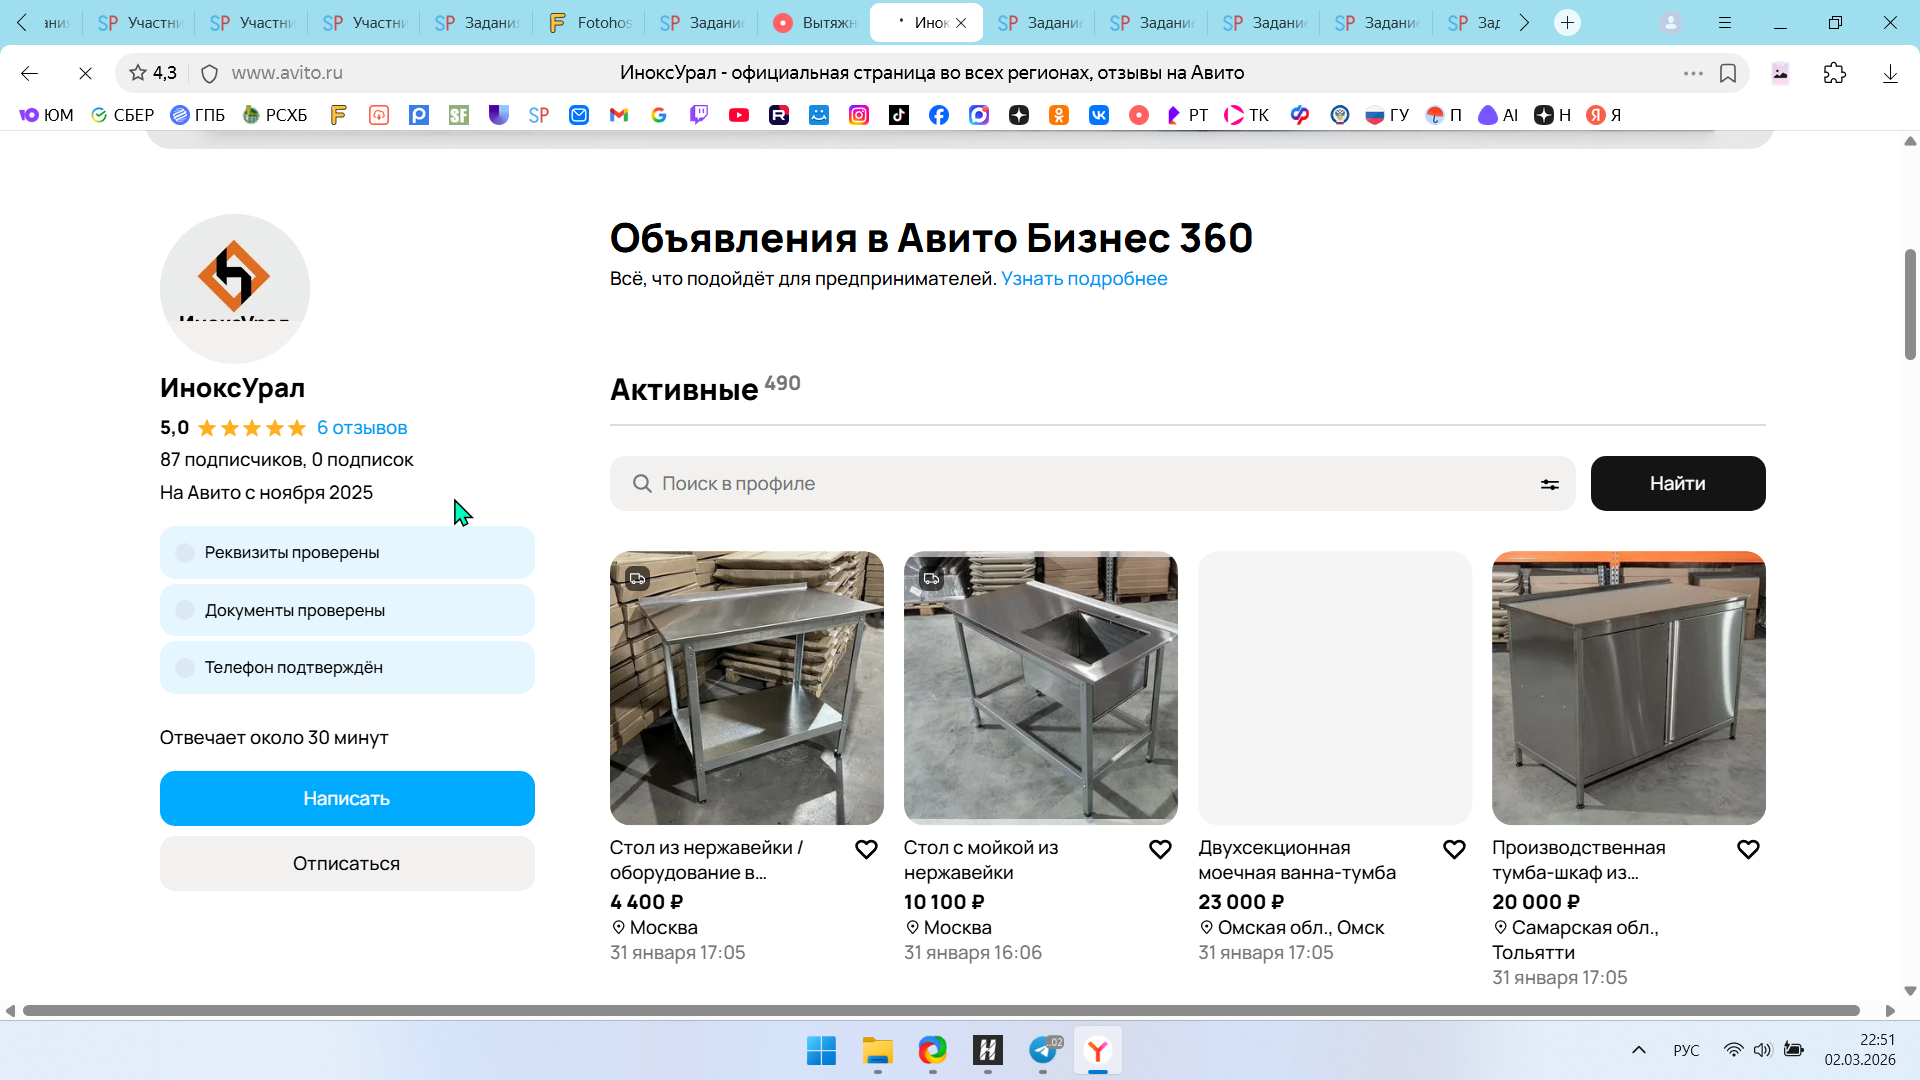Focus the Поиск в профиле search field

pyautogui.click(x=1090, y=484)
